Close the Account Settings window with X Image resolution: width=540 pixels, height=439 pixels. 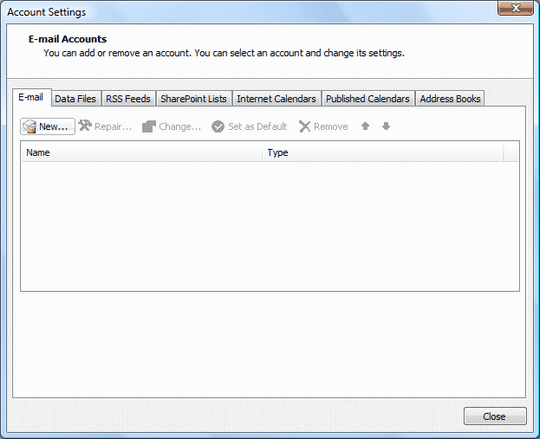(x=515, y=8)
